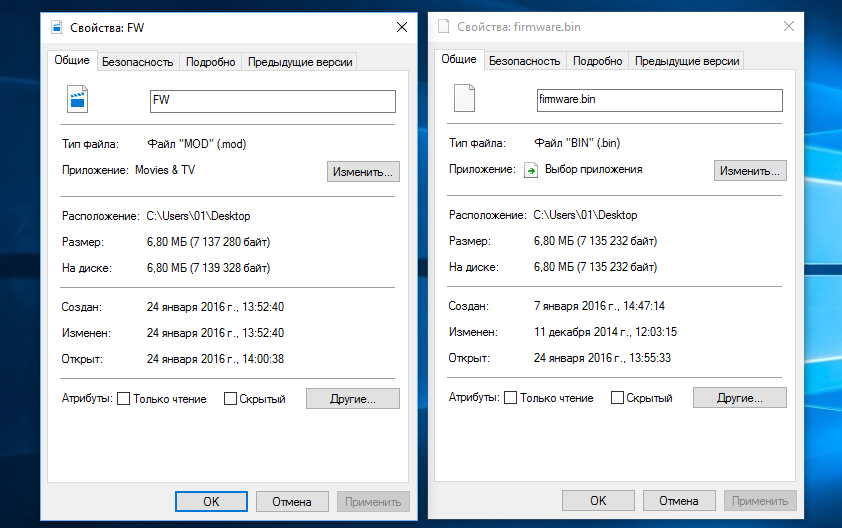Click the FW video file icon

[78, 99]
